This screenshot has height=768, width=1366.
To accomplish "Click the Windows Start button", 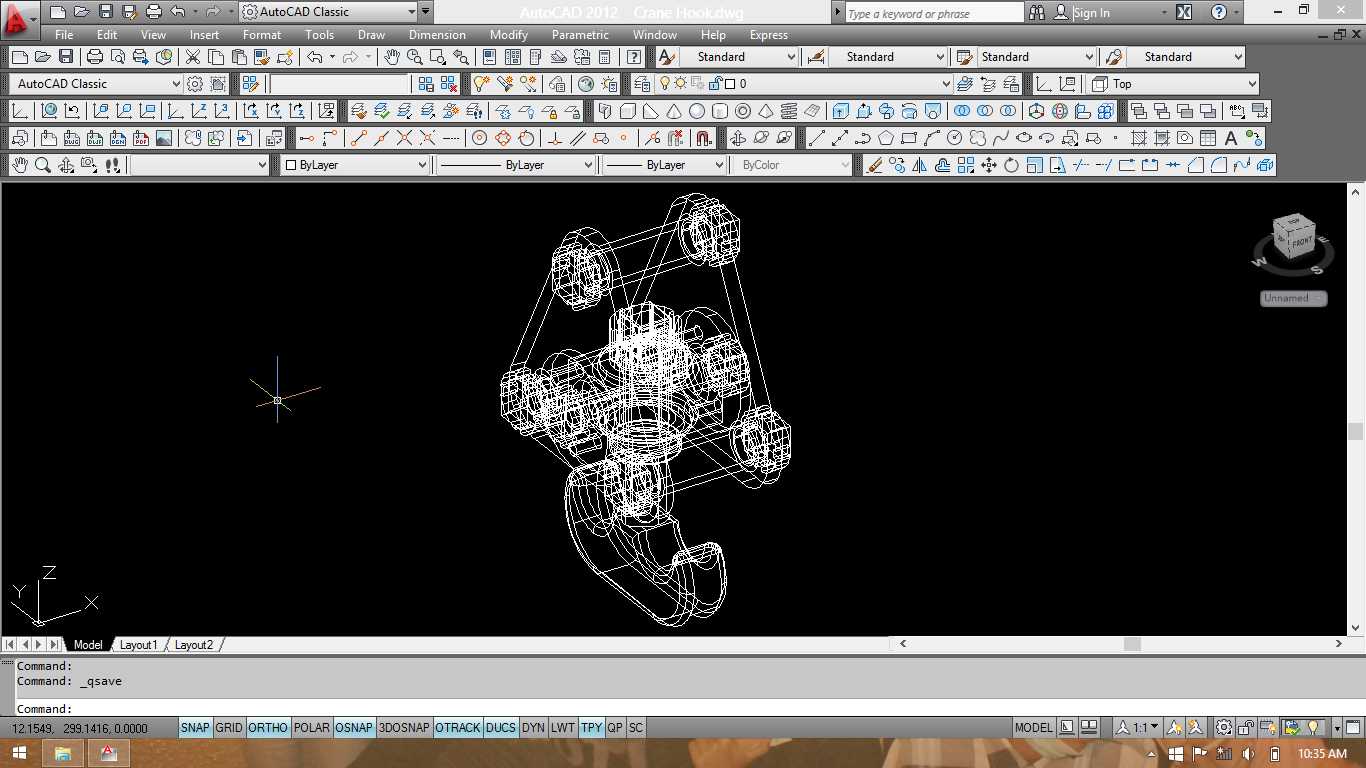I will [x=19, y=753].
